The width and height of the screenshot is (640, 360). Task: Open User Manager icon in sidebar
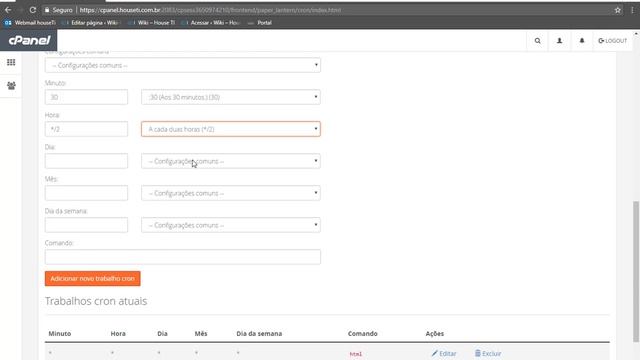tap(11, 86)
